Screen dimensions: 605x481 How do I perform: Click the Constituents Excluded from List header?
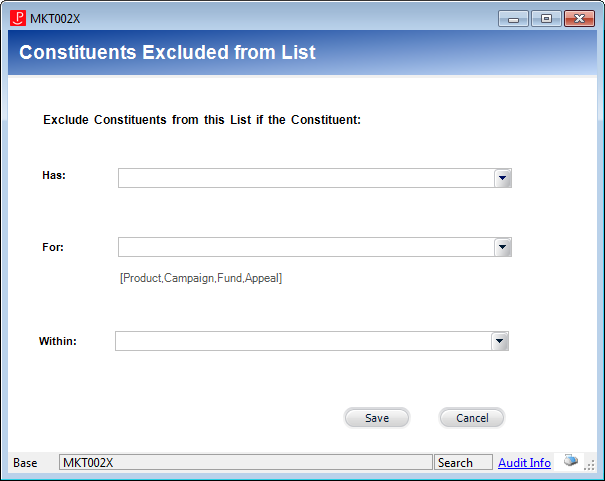[x=167, y=52]
